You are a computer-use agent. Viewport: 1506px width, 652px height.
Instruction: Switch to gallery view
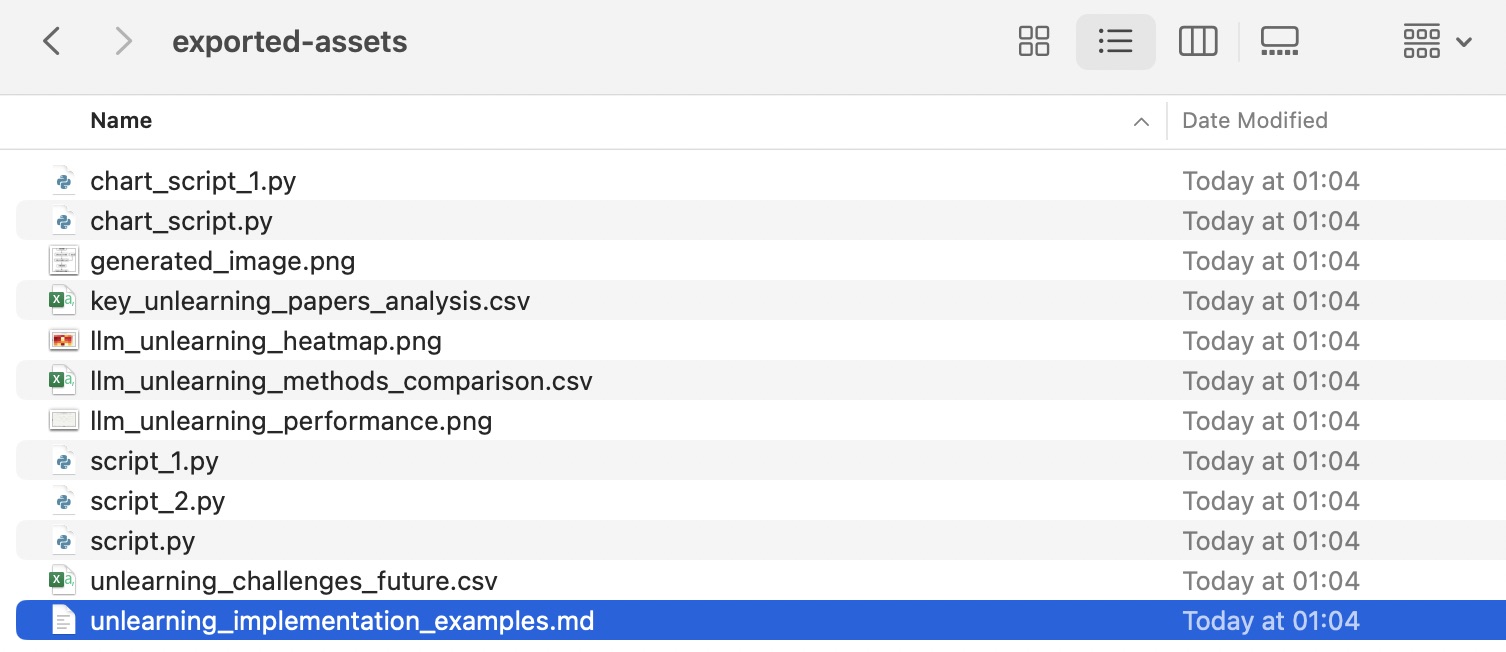pyautogui.click(x=1279, y=42)
